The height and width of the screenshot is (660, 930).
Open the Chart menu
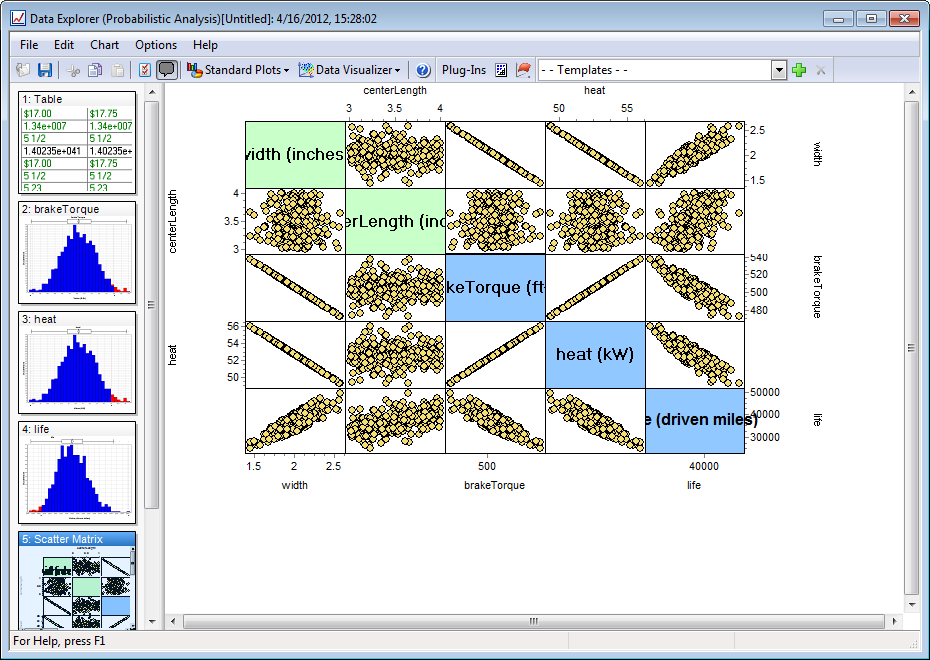point(104,45)
